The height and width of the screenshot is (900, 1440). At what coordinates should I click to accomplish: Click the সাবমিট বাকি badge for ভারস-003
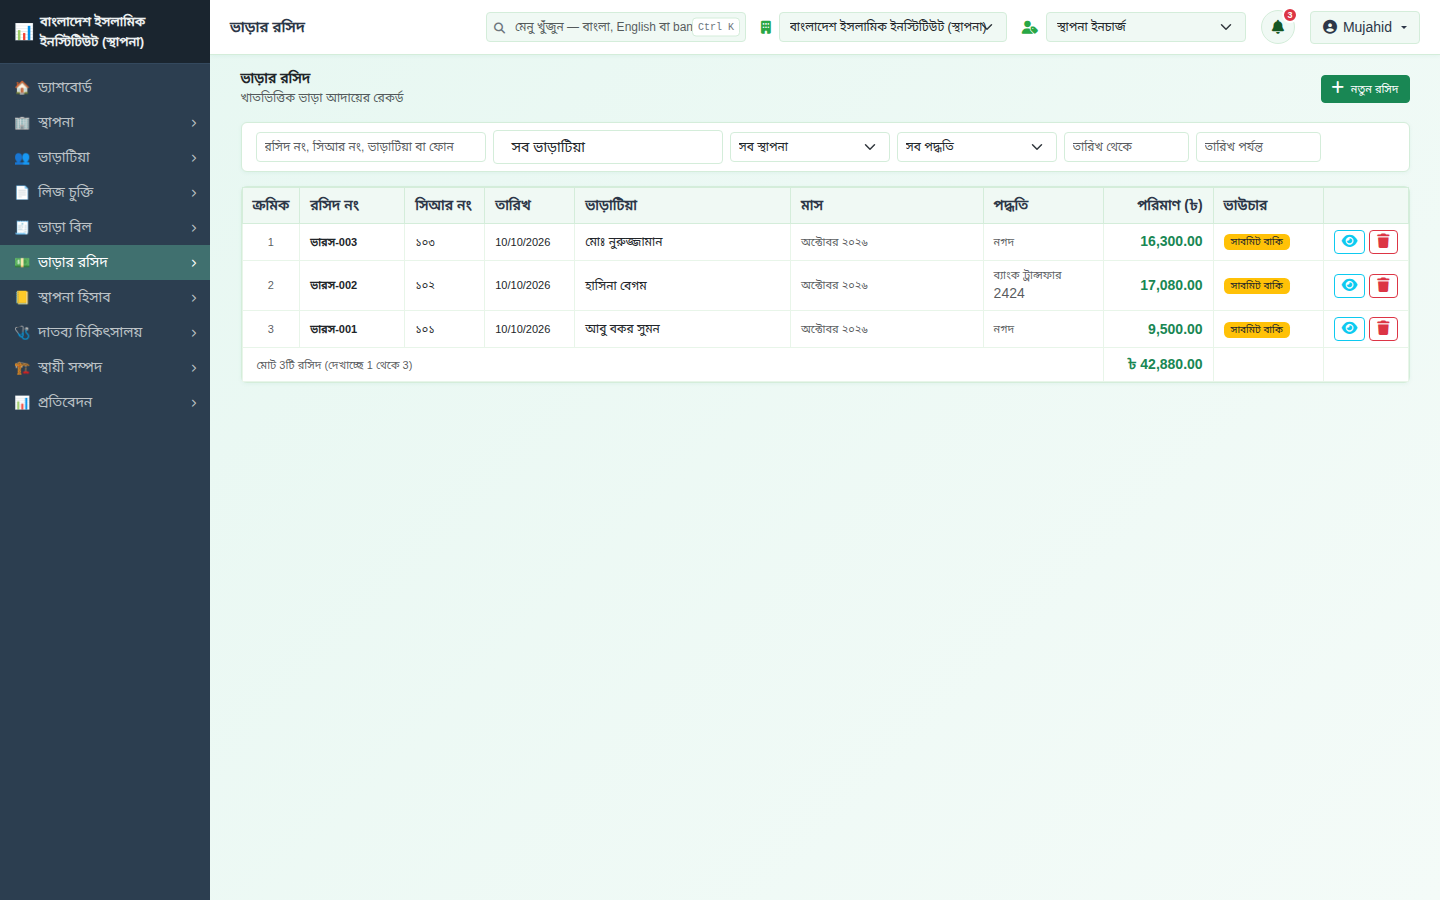[x=1257, y=242]
